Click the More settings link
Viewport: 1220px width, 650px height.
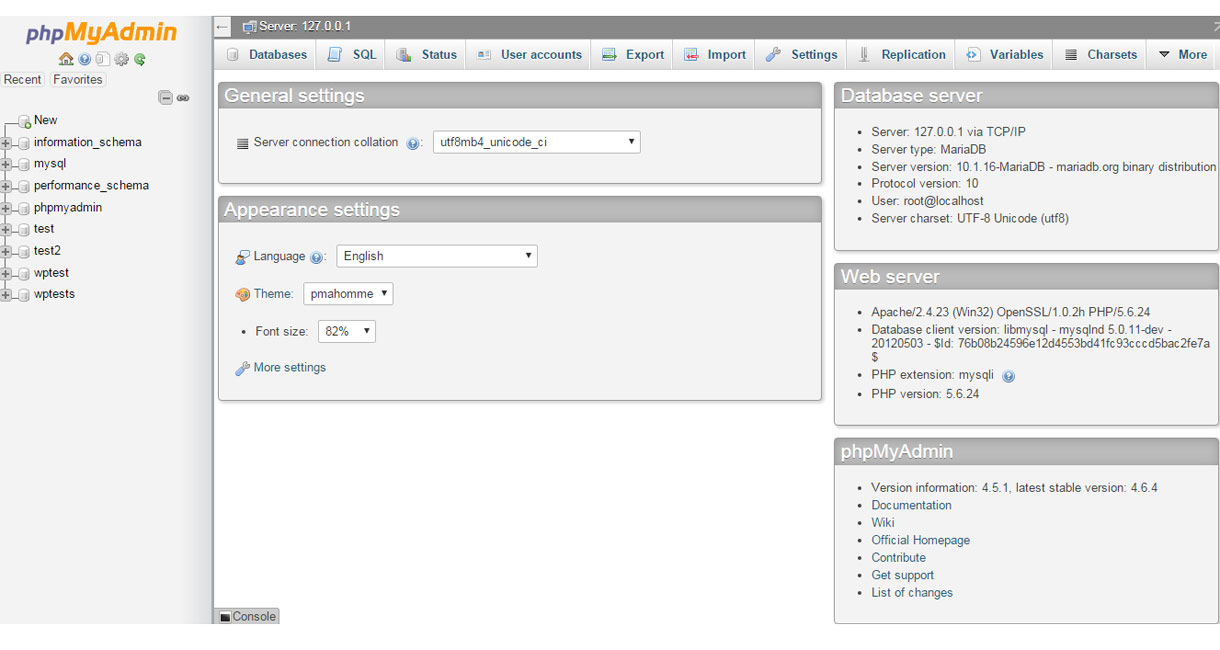pos(289,368)
